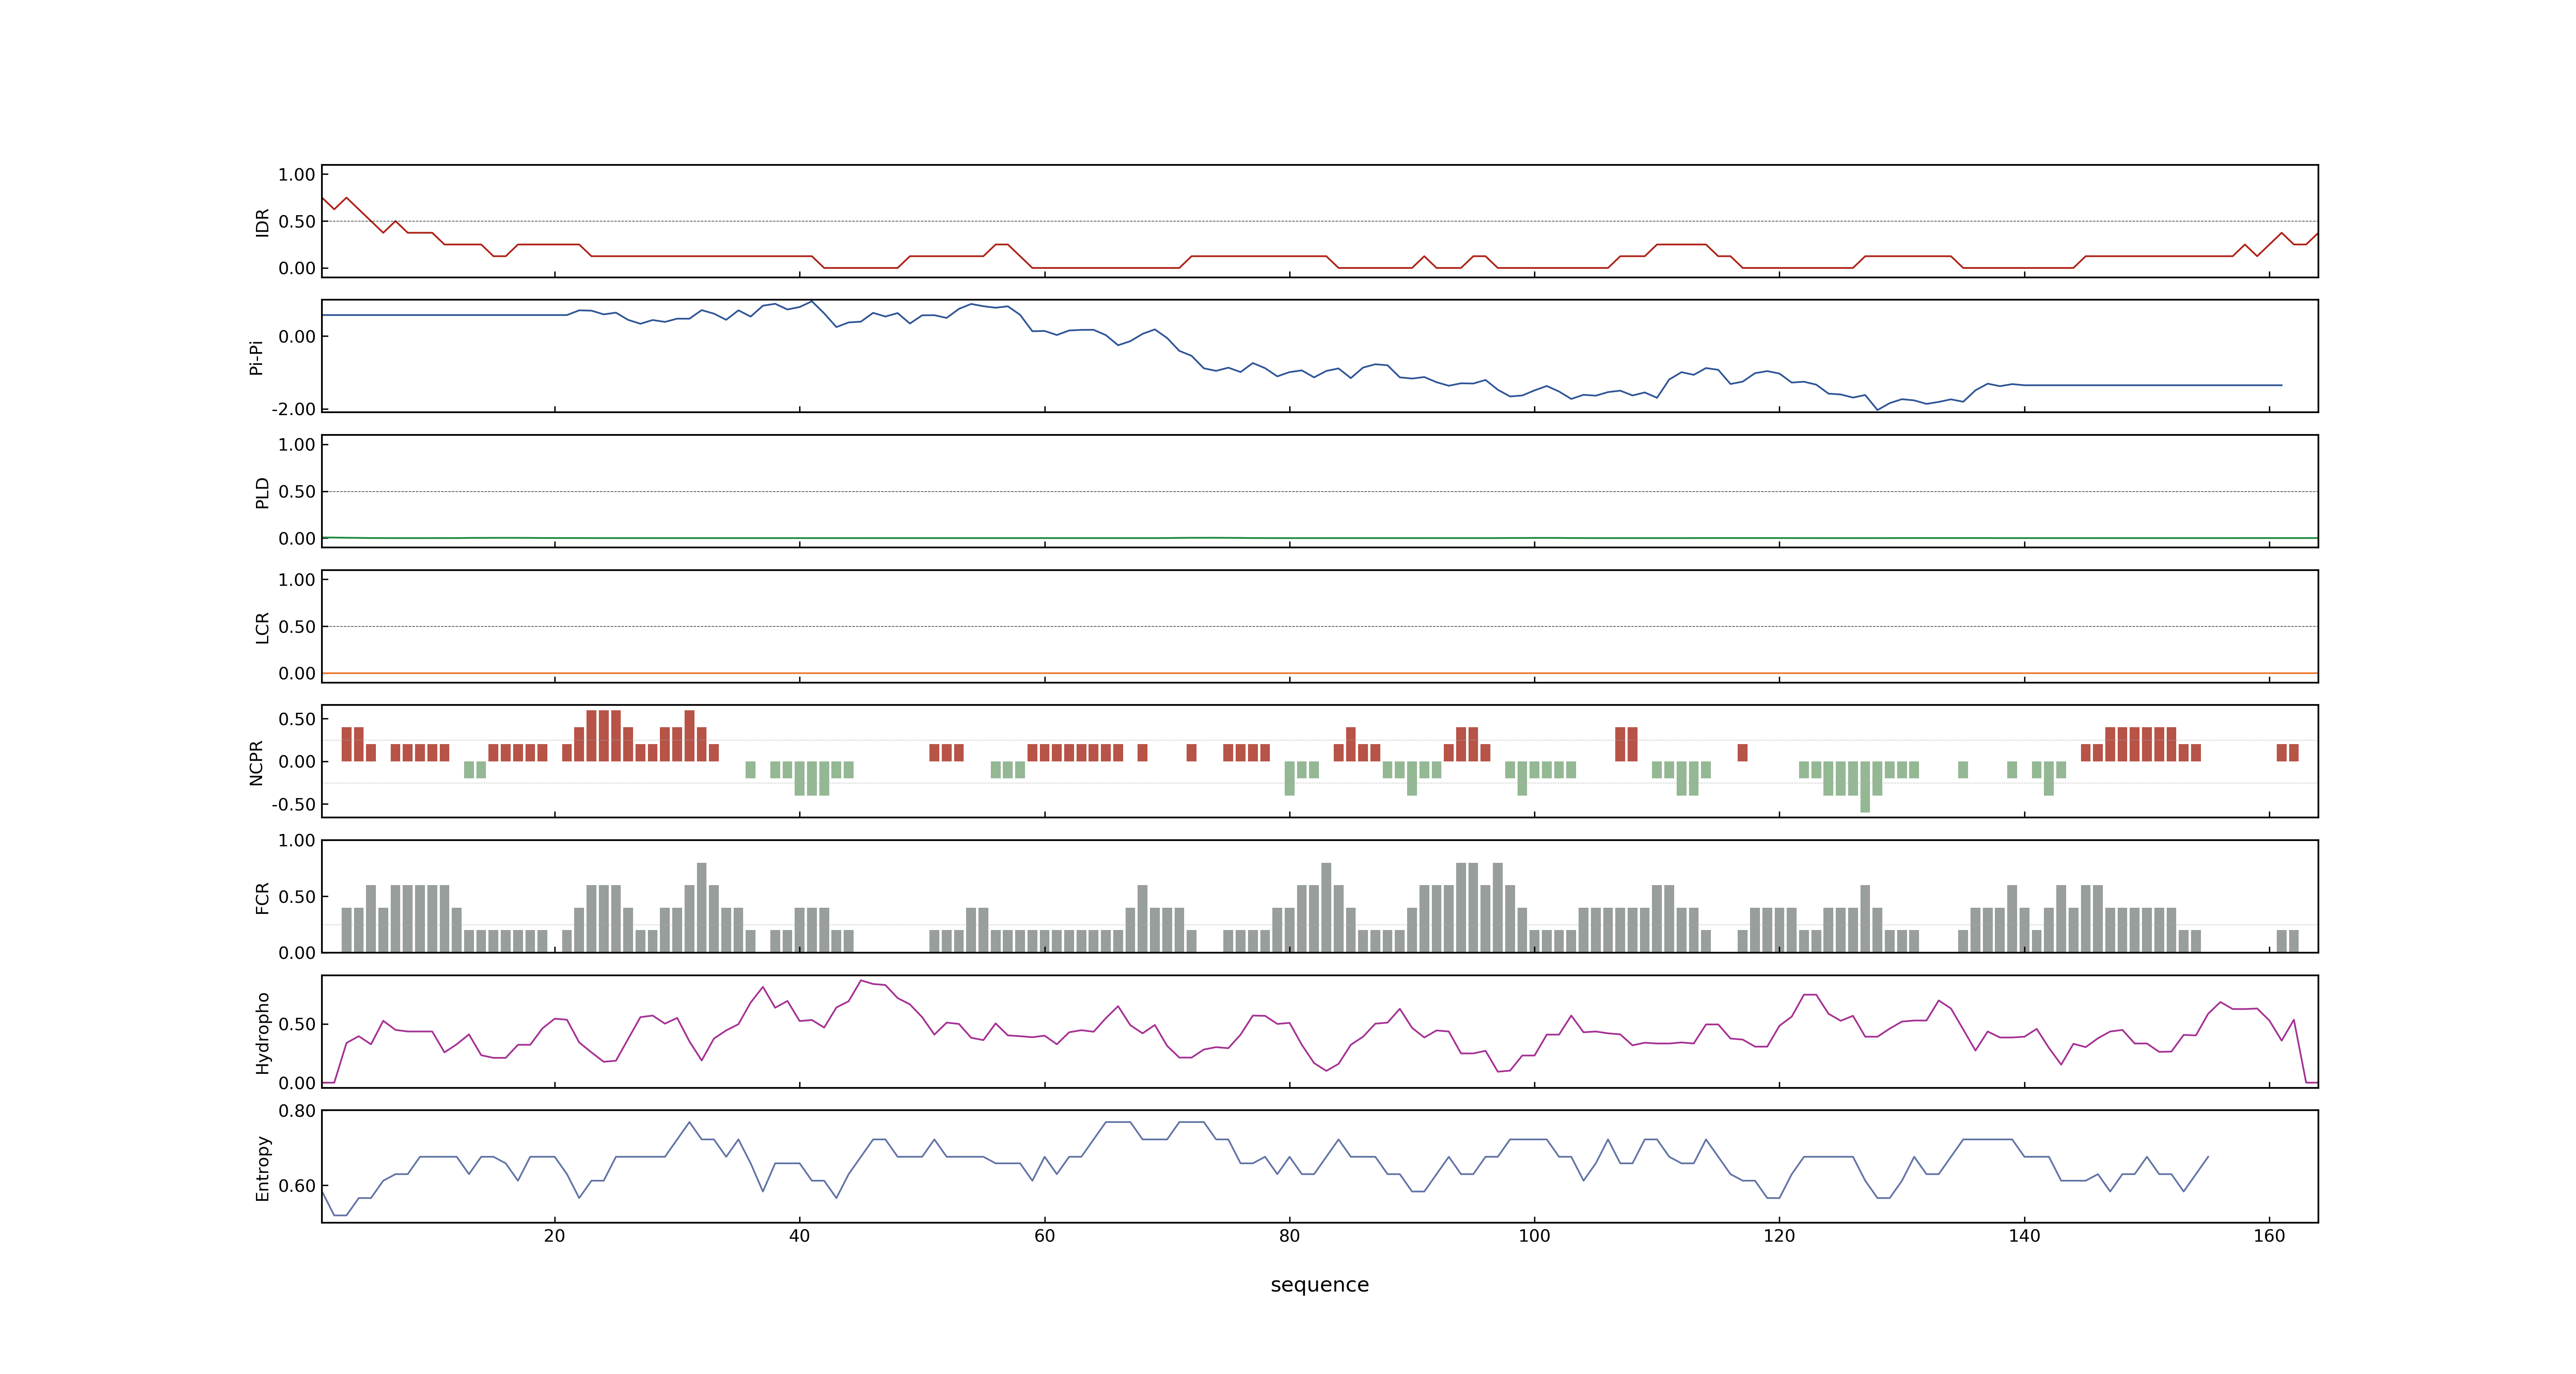The height and width of the screenshot is (1374, 2576).
Task: Click the 0.50 tick on Hydropho axis
Action: (x=297, y=1024)
